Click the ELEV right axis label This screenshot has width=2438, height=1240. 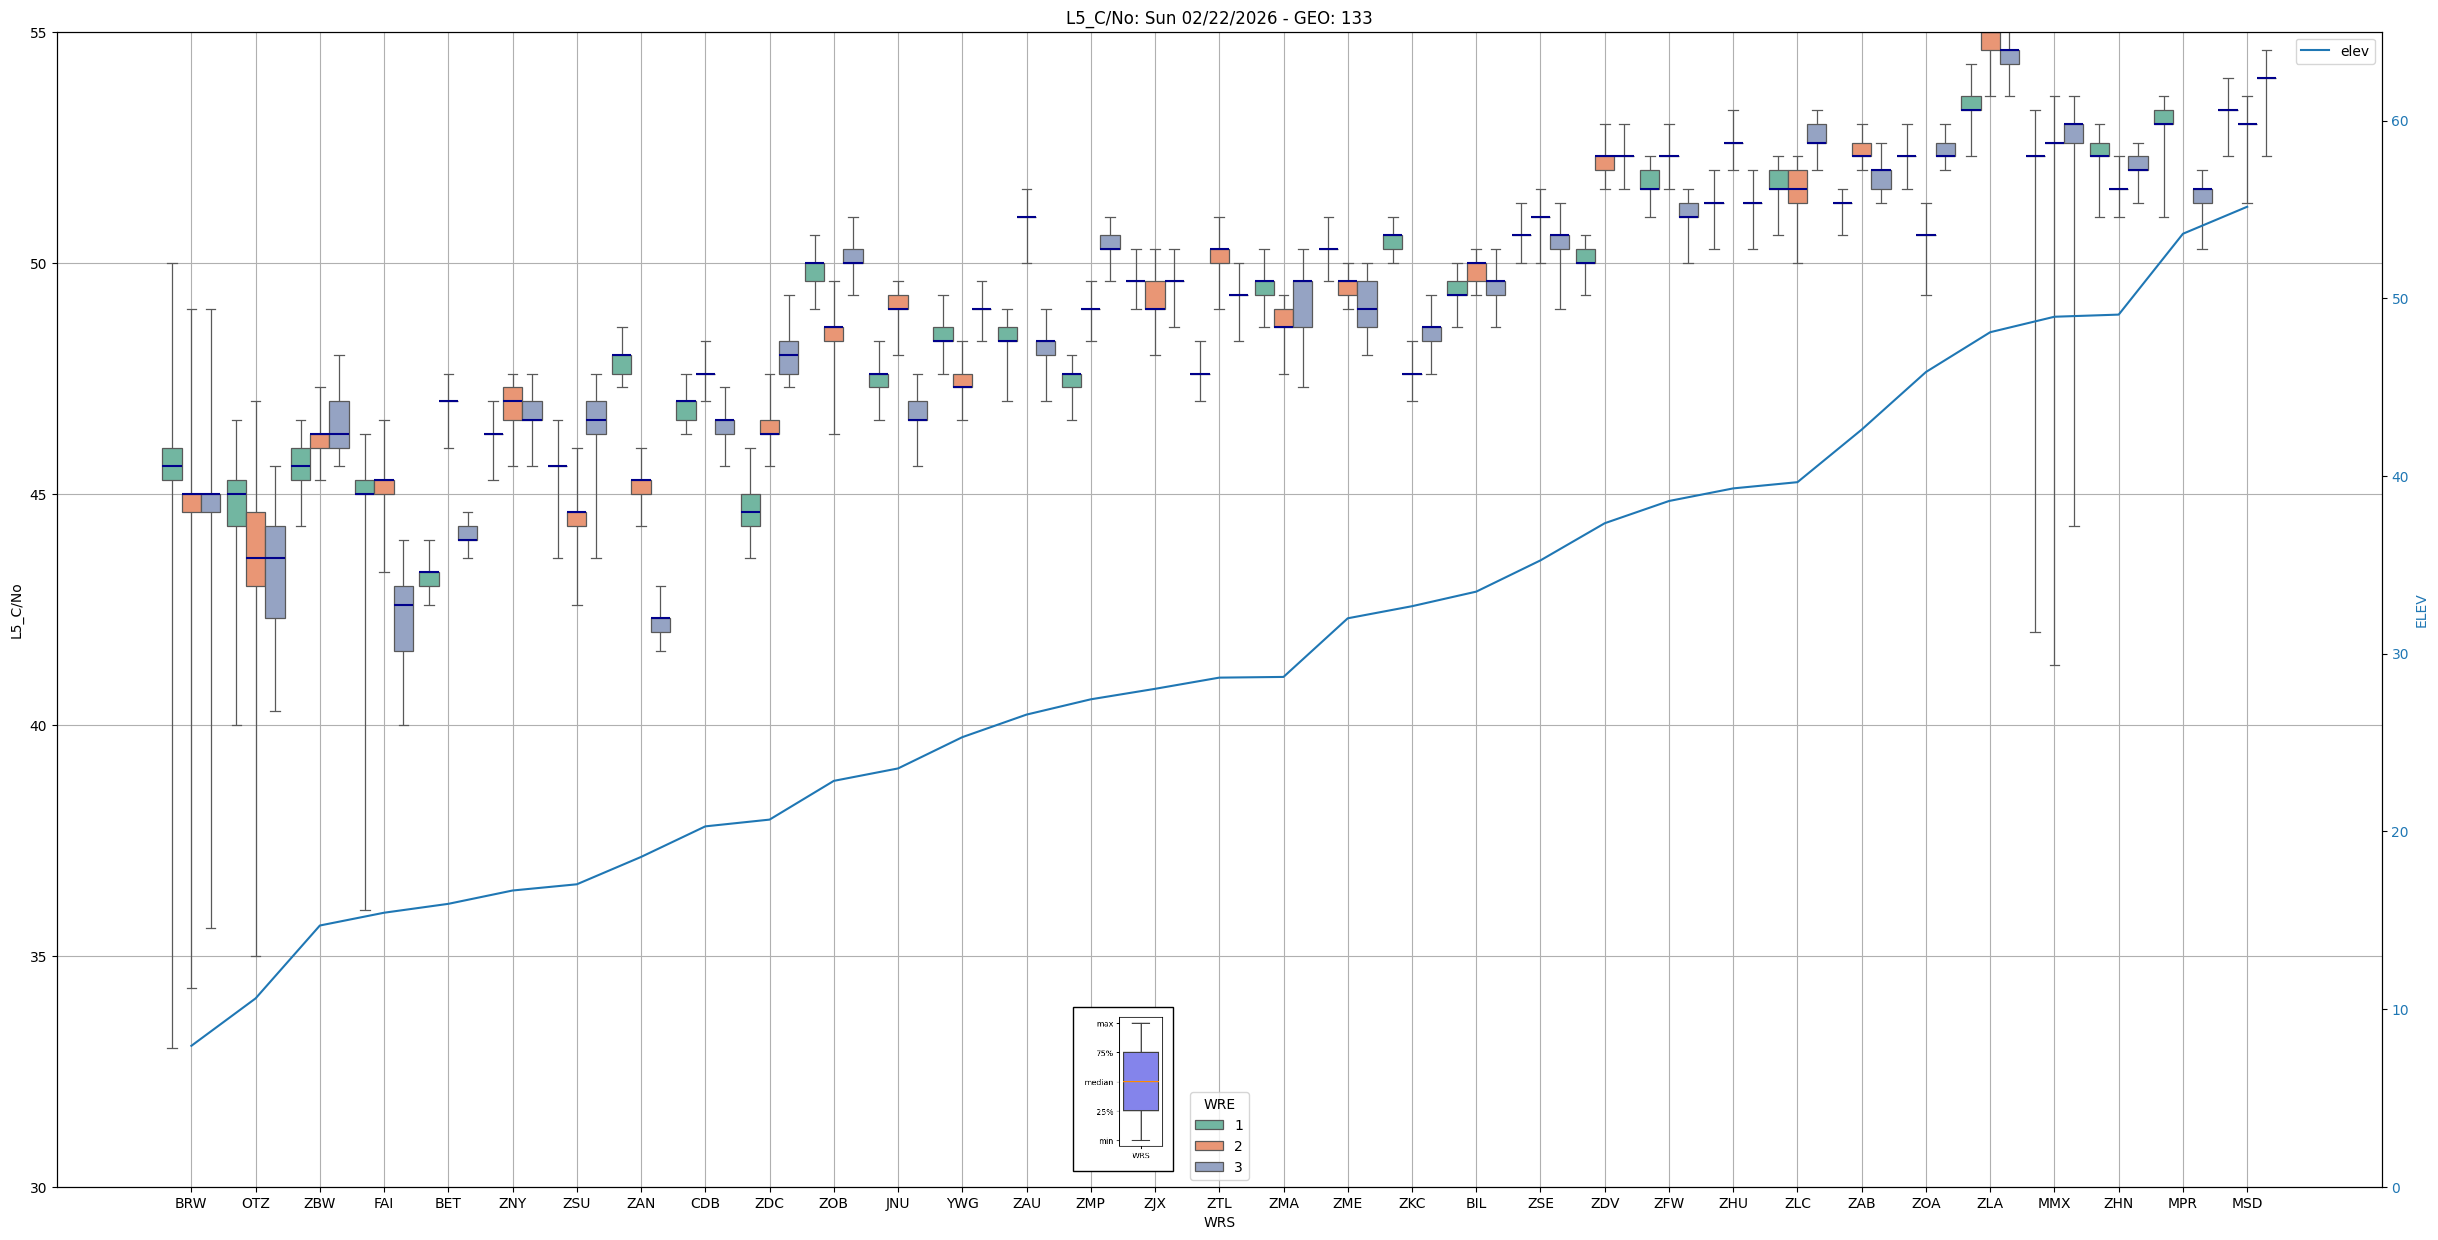2421,611
